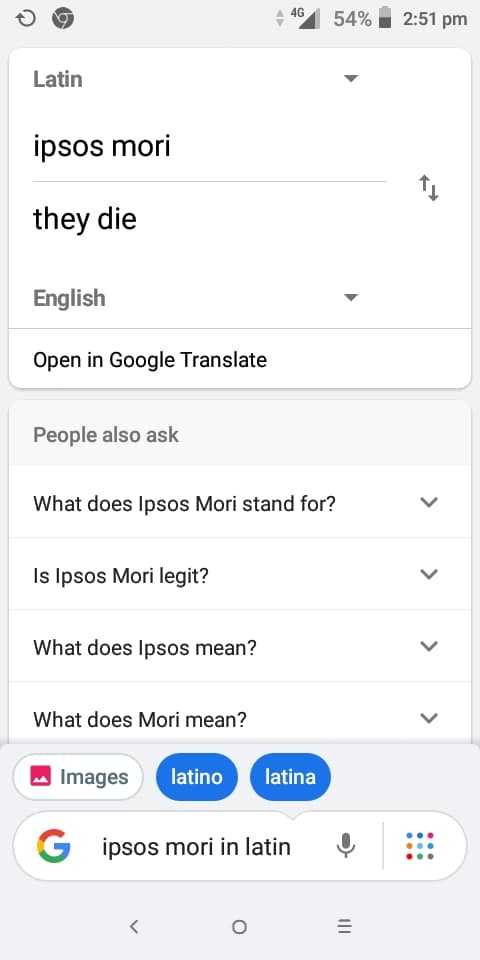The width and height of the screenshot is (480, 960).
Task: Tap the microphone voice search icon
Action: tap(346, 846)
